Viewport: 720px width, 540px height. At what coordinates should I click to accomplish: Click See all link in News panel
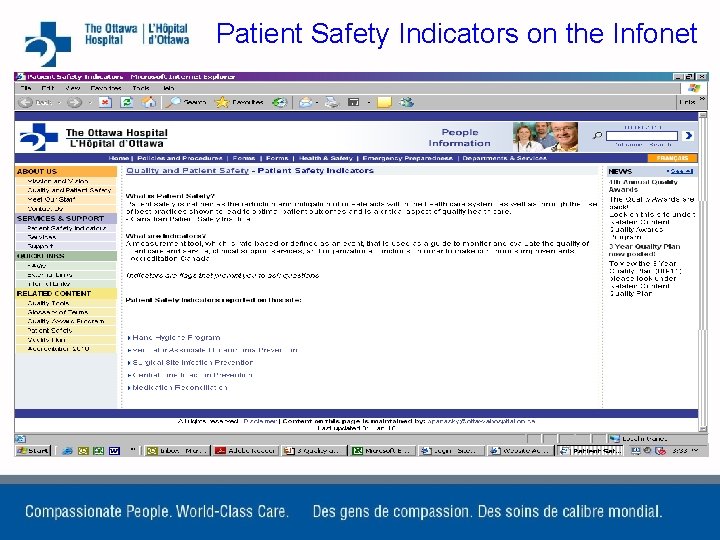click(681, 171)
